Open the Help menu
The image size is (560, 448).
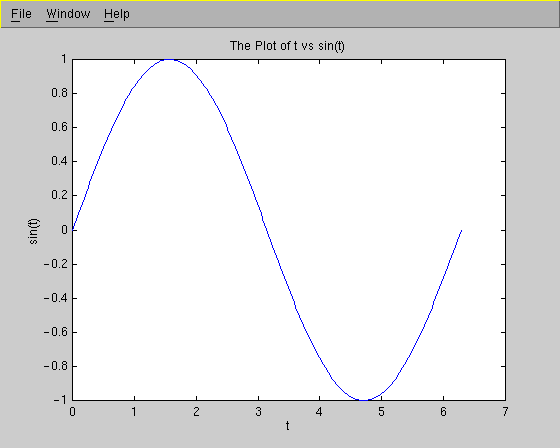point(117,14)
